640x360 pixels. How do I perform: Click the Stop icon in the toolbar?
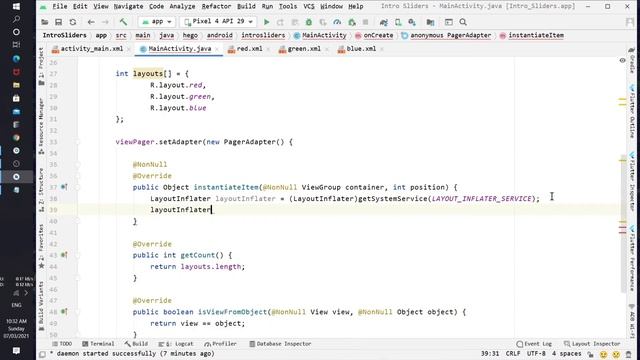pos(366,22)
